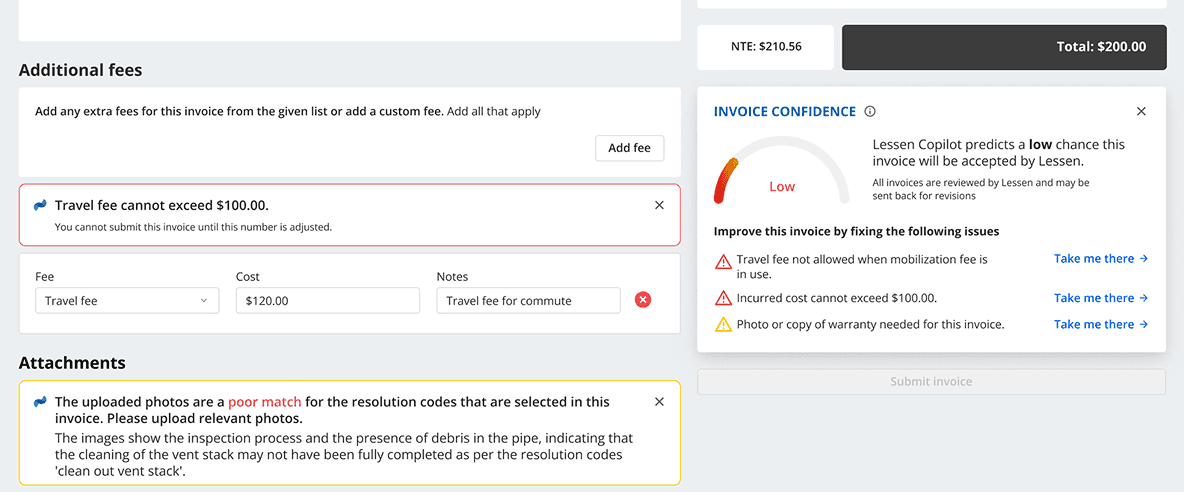The height and width of the screenshot is (492, 1184).
Task: Close the poor match photos warning
Action: (x=659, y=402)
